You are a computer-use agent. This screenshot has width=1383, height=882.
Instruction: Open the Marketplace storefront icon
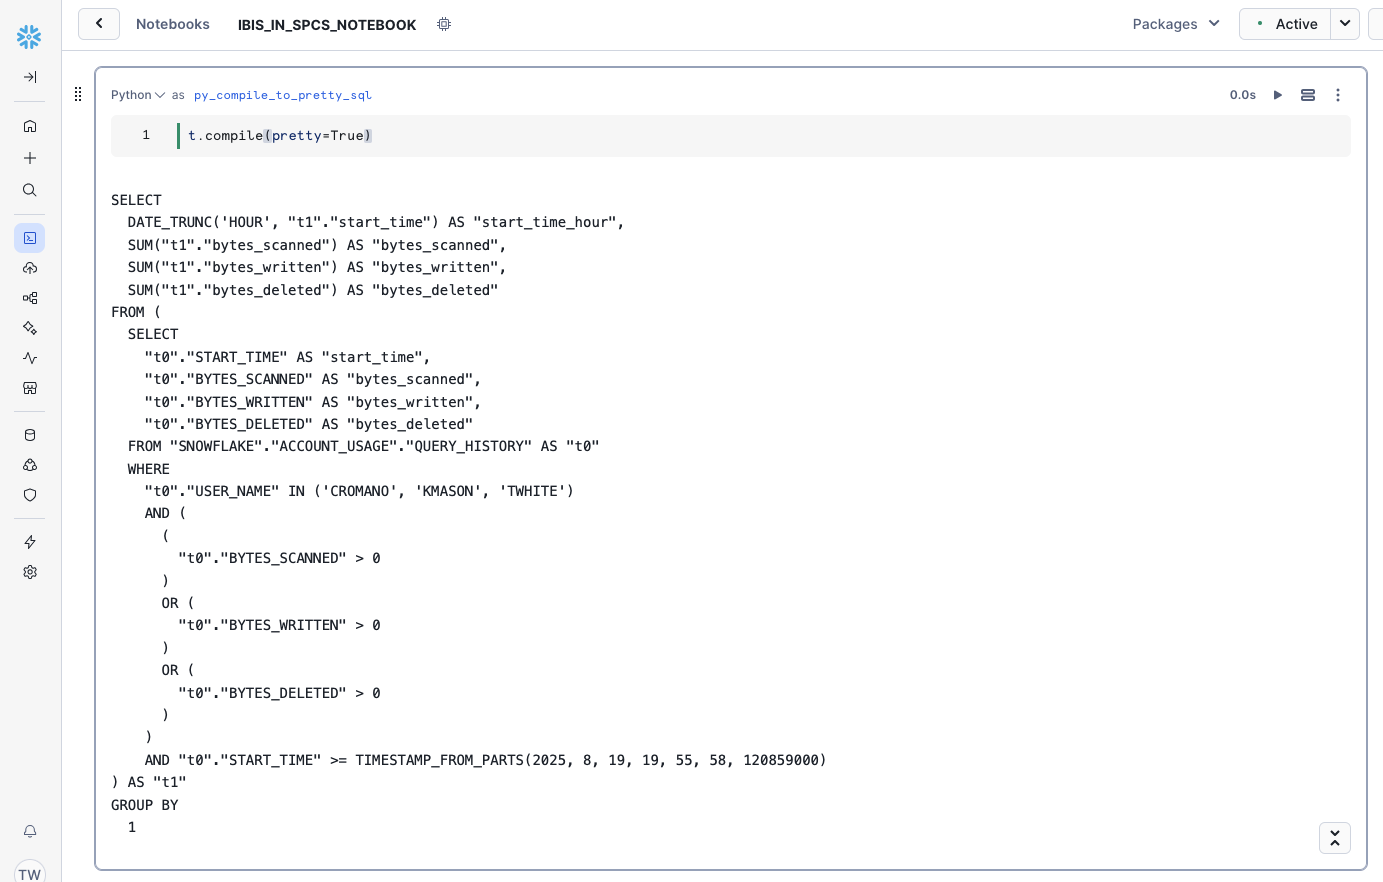click(30, 388)
